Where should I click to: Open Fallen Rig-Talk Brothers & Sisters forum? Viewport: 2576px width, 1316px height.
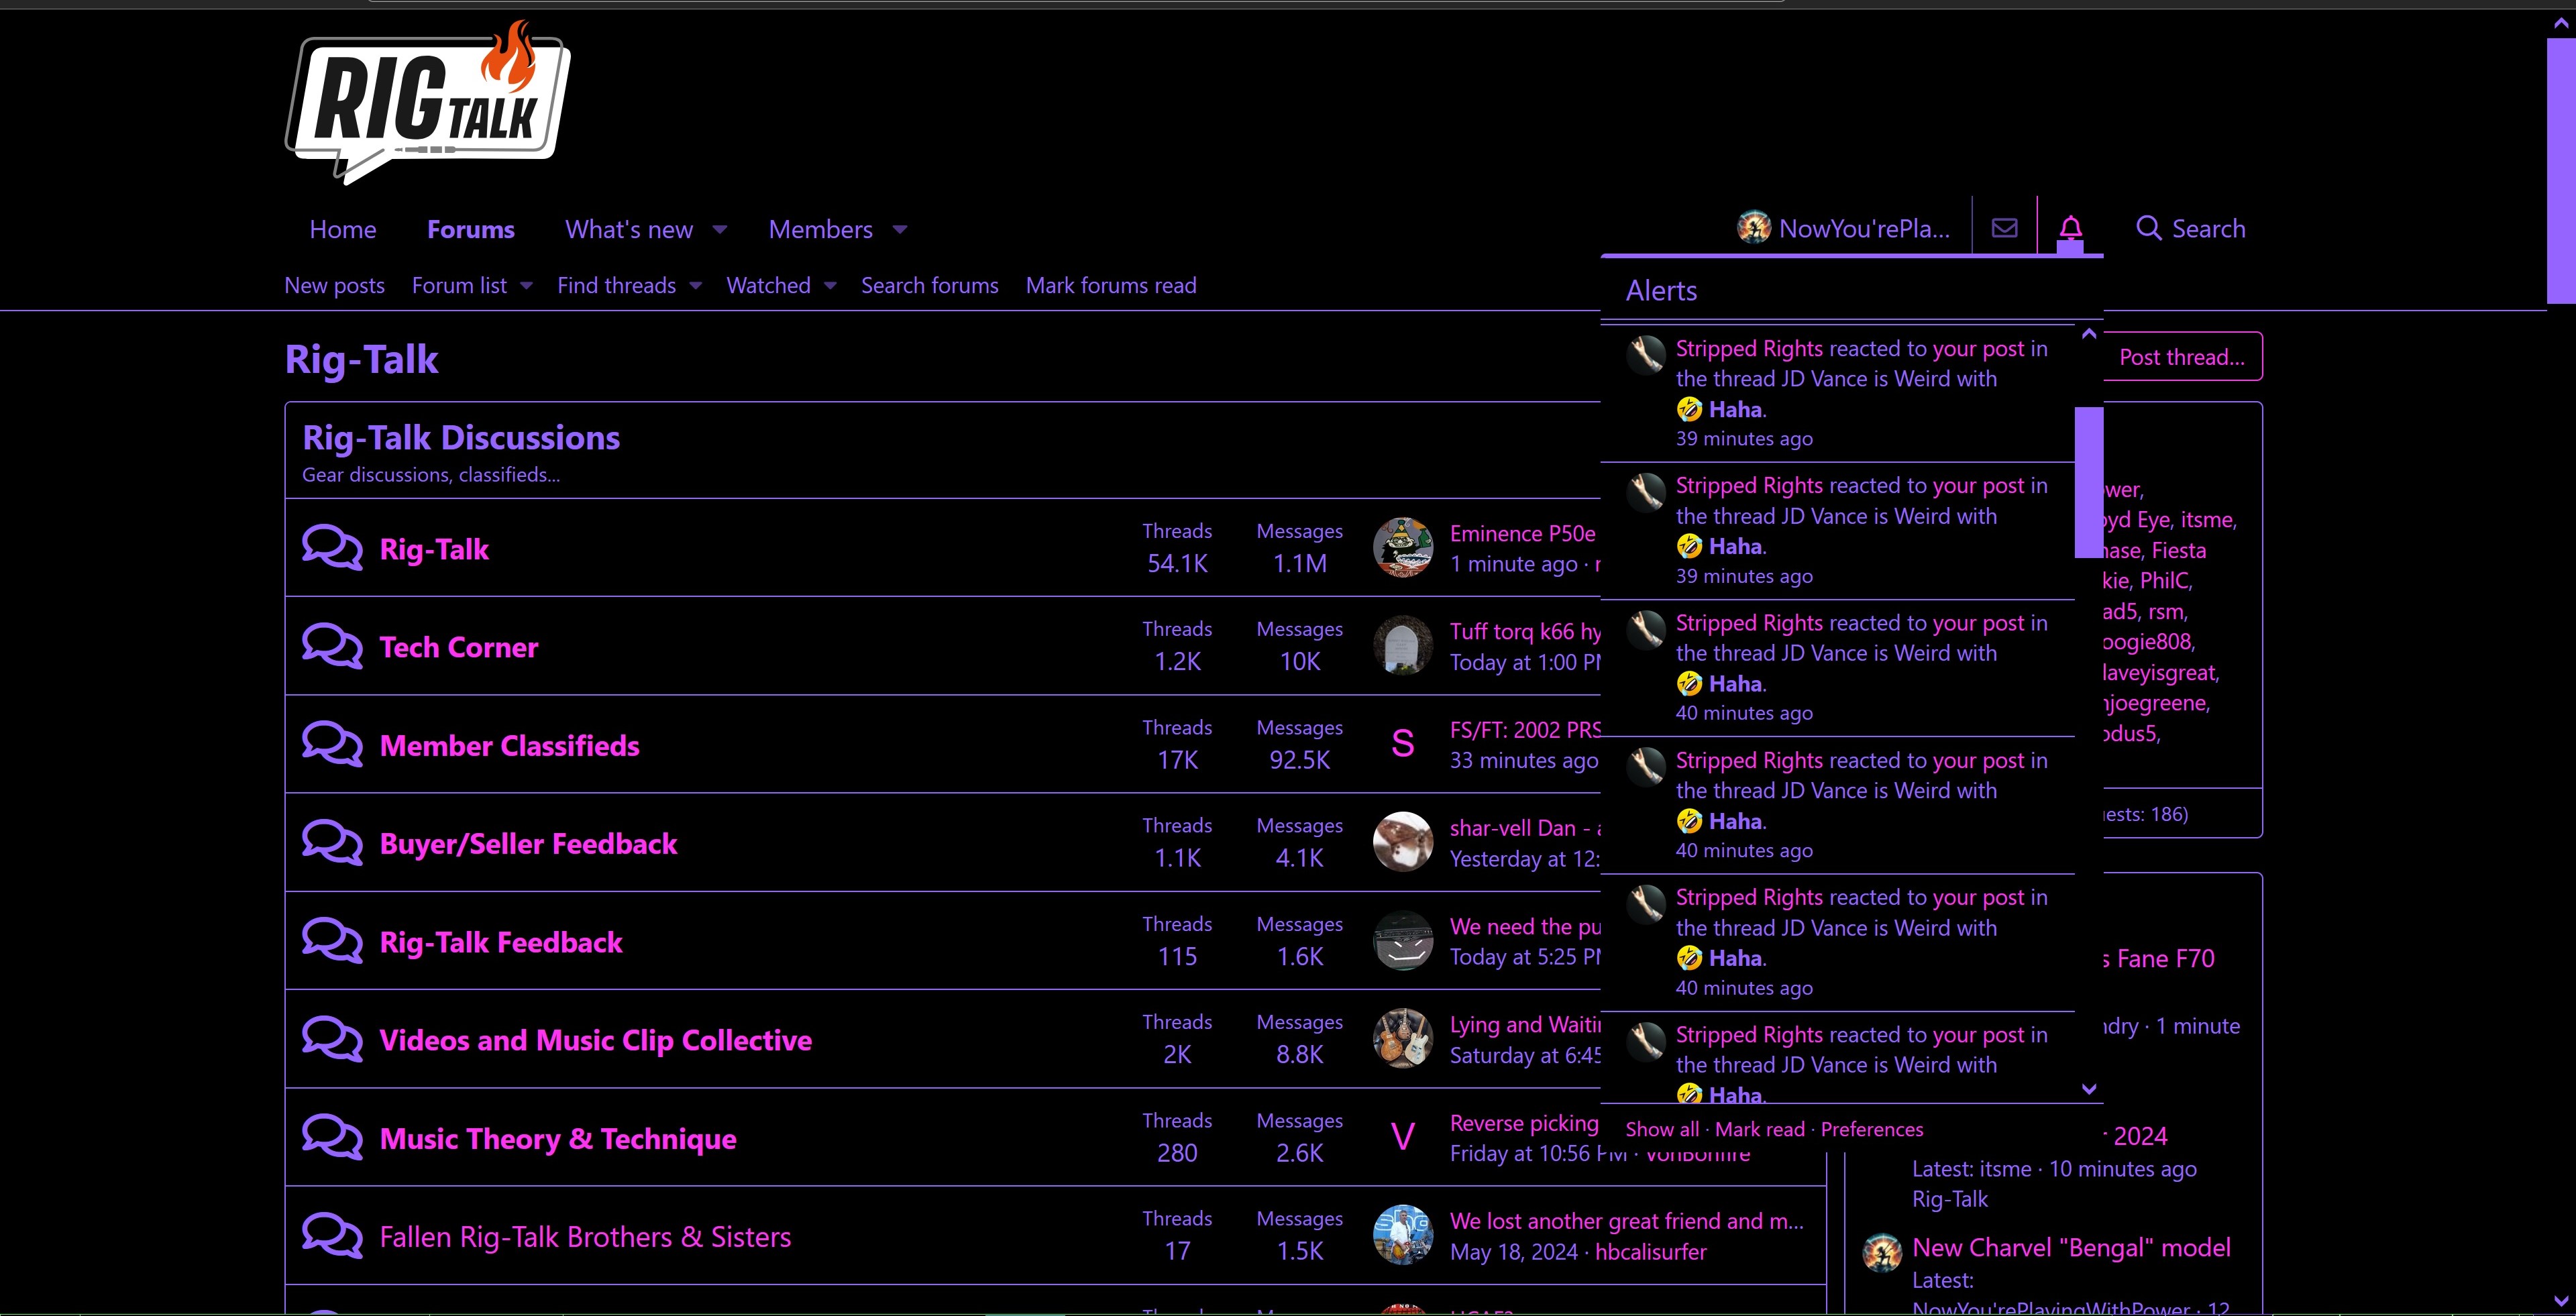pos(585,1237)
